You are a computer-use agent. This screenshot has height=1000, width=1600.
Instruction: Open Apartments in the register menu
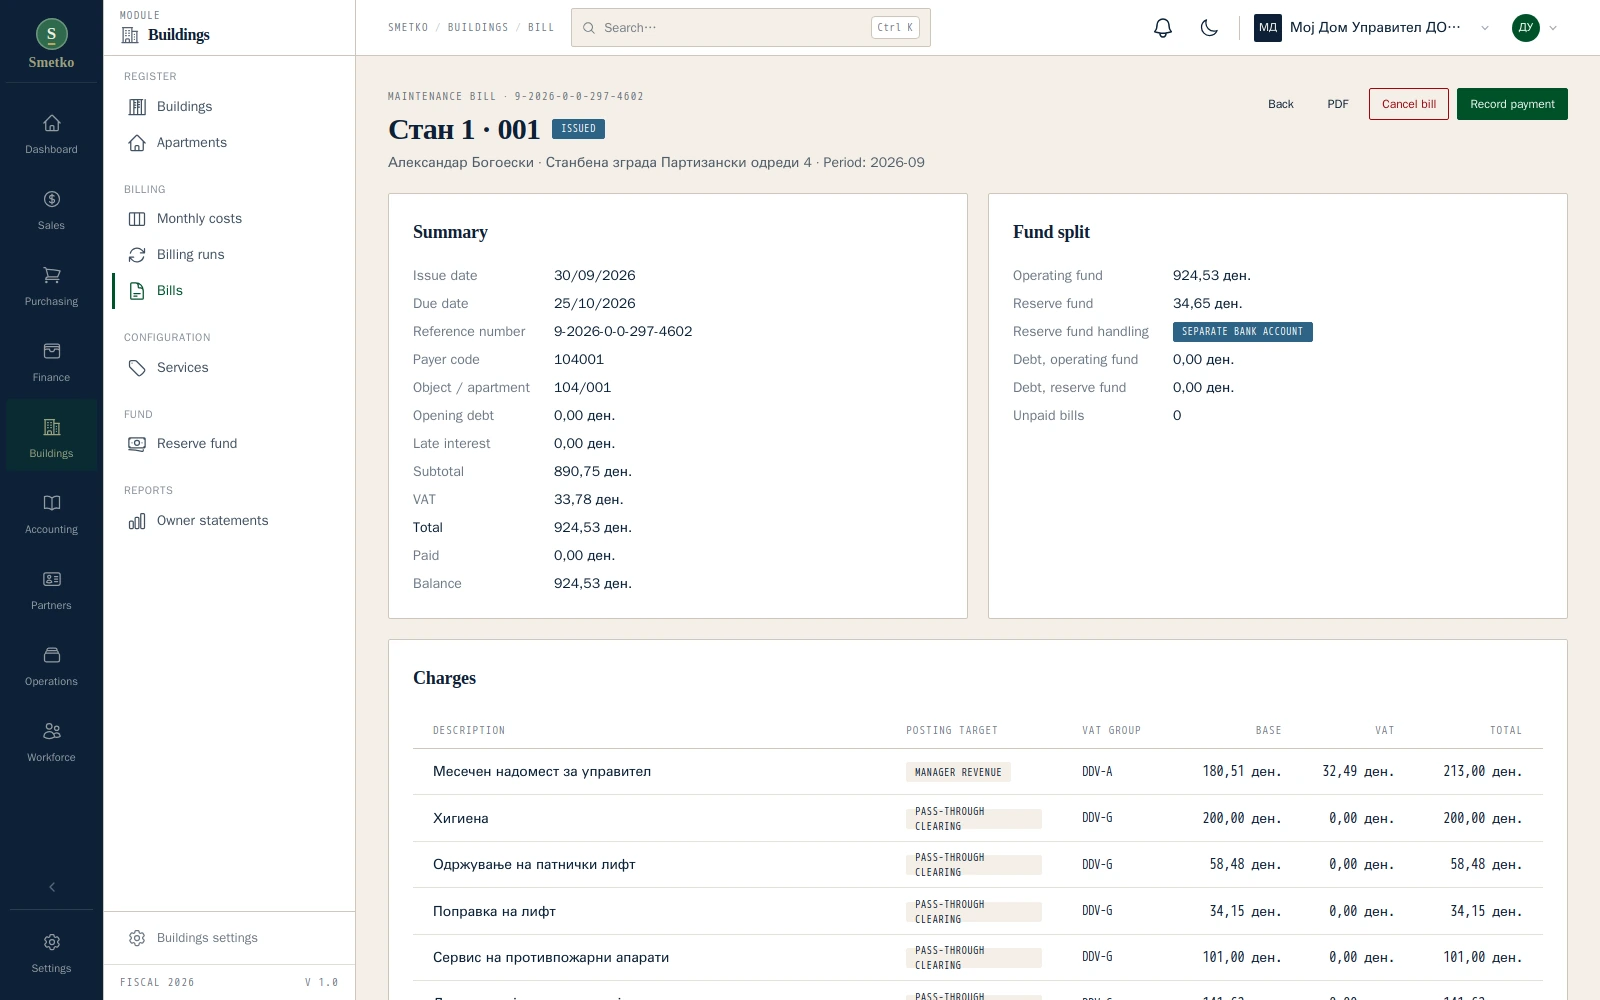pos(229,143)
